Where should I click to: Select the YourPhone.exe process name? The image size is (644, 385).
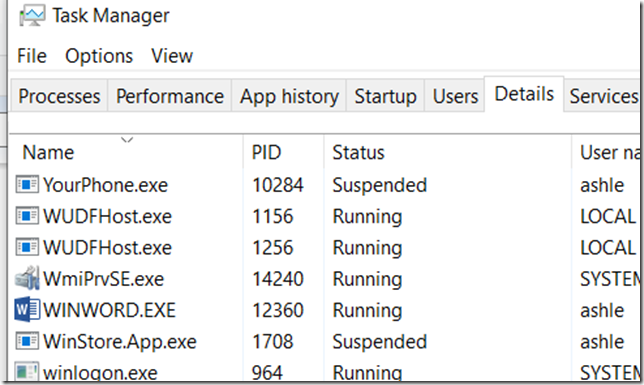pyautogui.click(x=106, y=185)
